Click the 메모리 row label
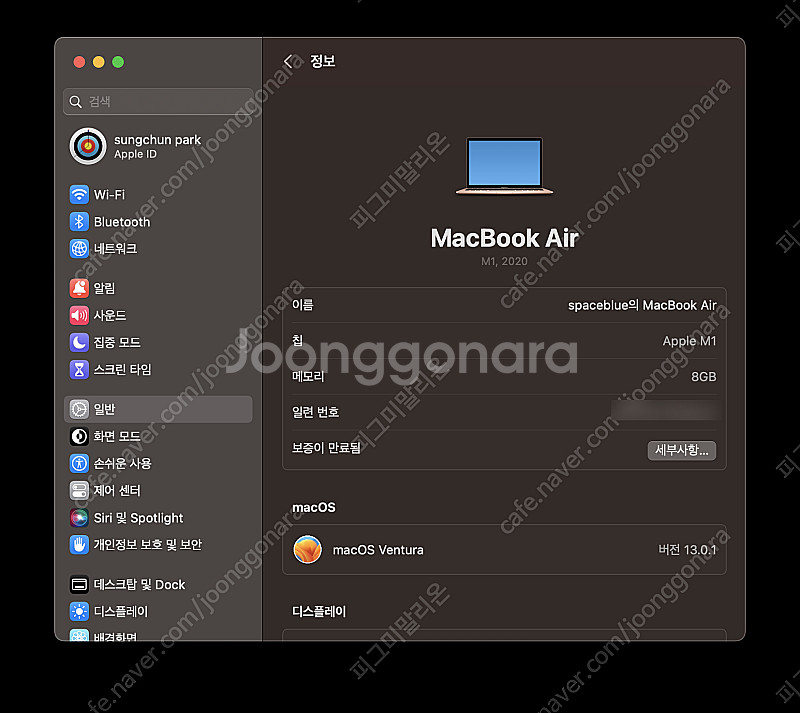The height and width of the screenshot is (713, 800). point(308,376)
